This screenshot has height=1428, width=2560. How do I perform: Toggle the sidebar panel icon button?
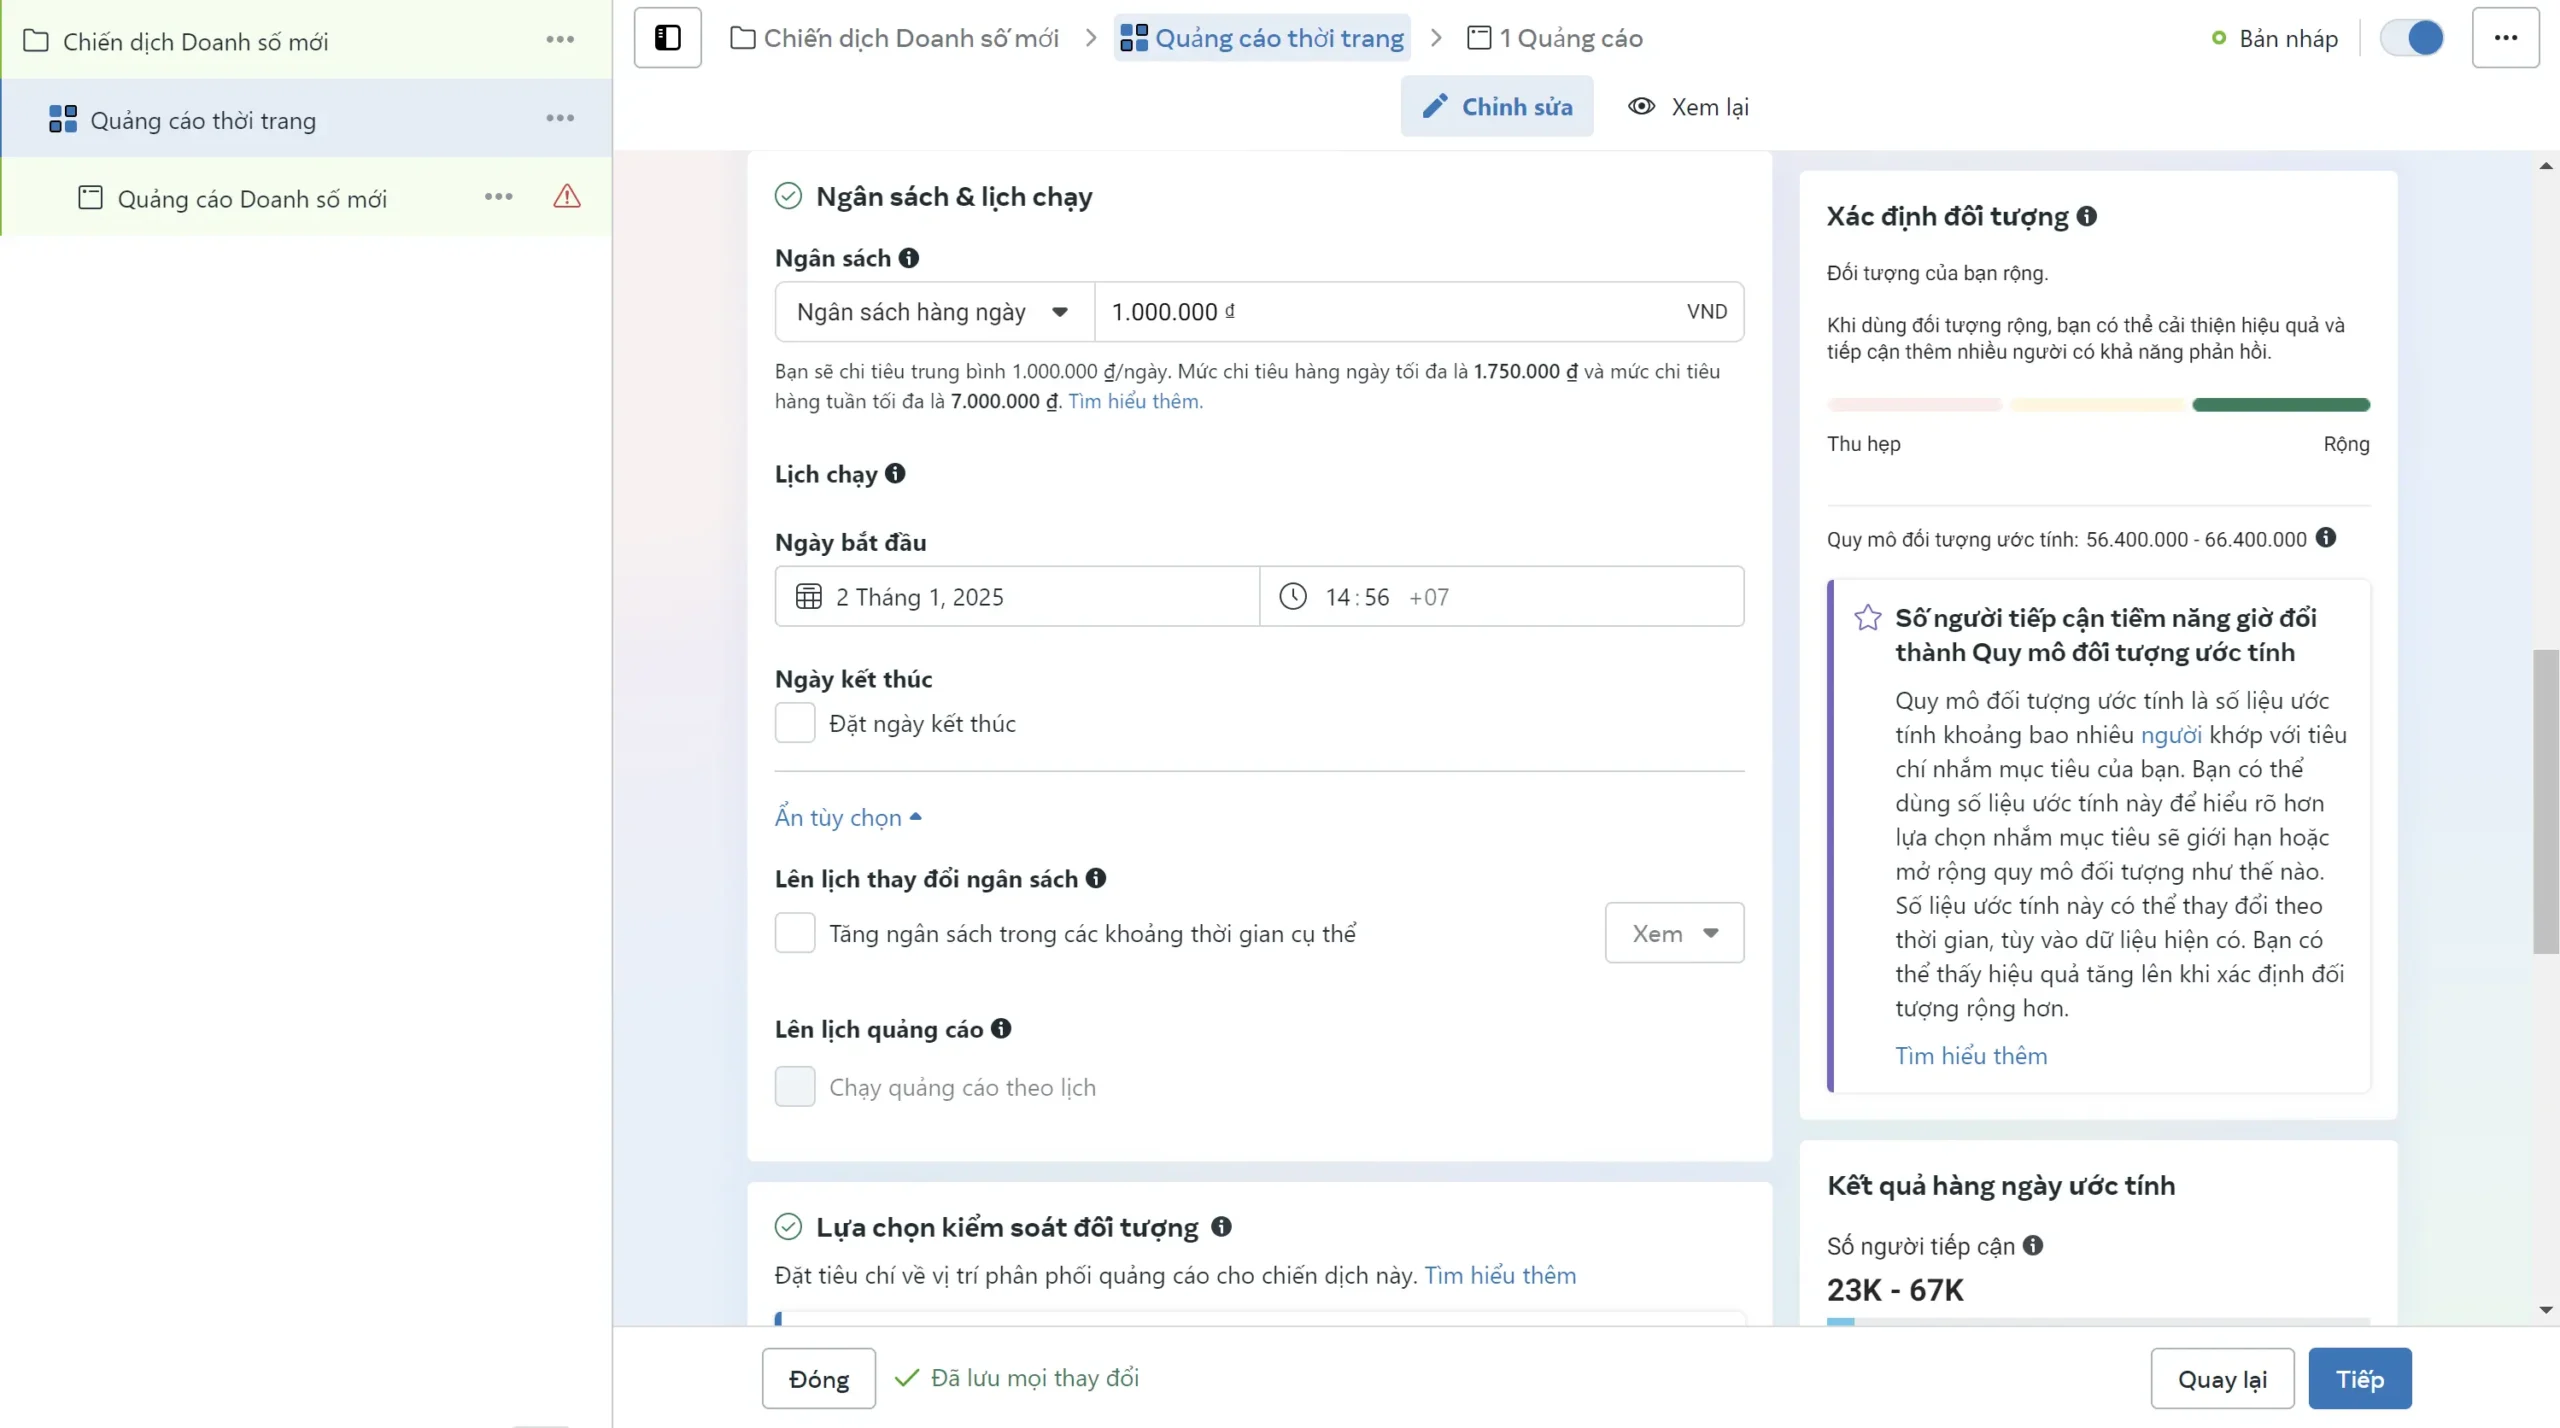click(667, 38)
